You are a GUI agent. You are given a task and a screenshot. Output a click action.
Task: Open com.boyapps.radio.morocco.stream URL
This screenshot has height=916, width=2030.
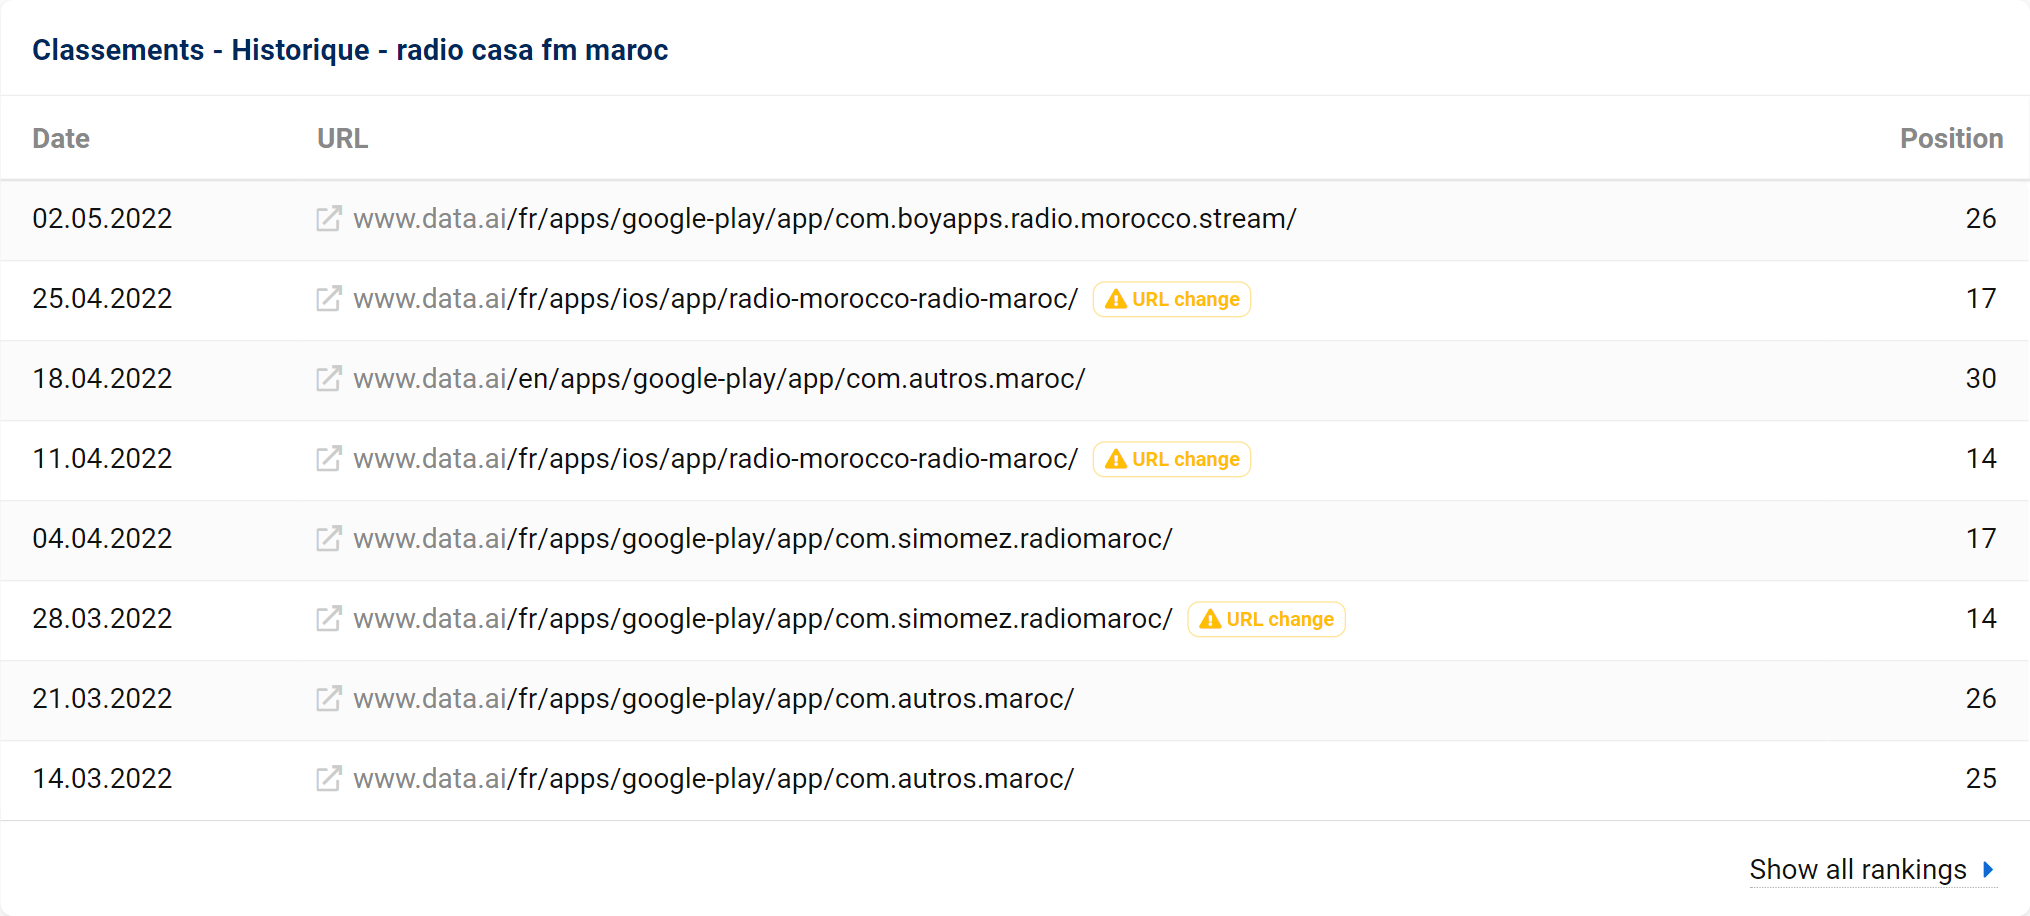pos(825,218)
